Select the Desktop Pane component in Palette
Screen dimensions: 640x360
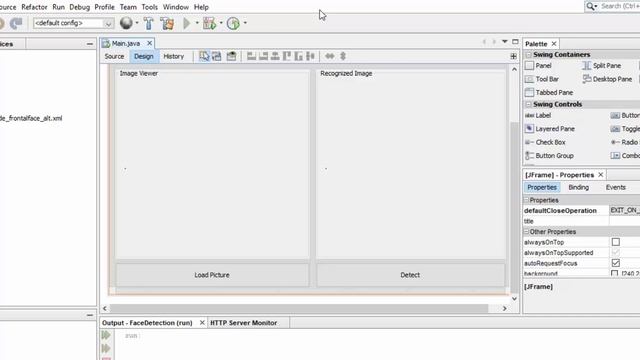tap(607, 79)
